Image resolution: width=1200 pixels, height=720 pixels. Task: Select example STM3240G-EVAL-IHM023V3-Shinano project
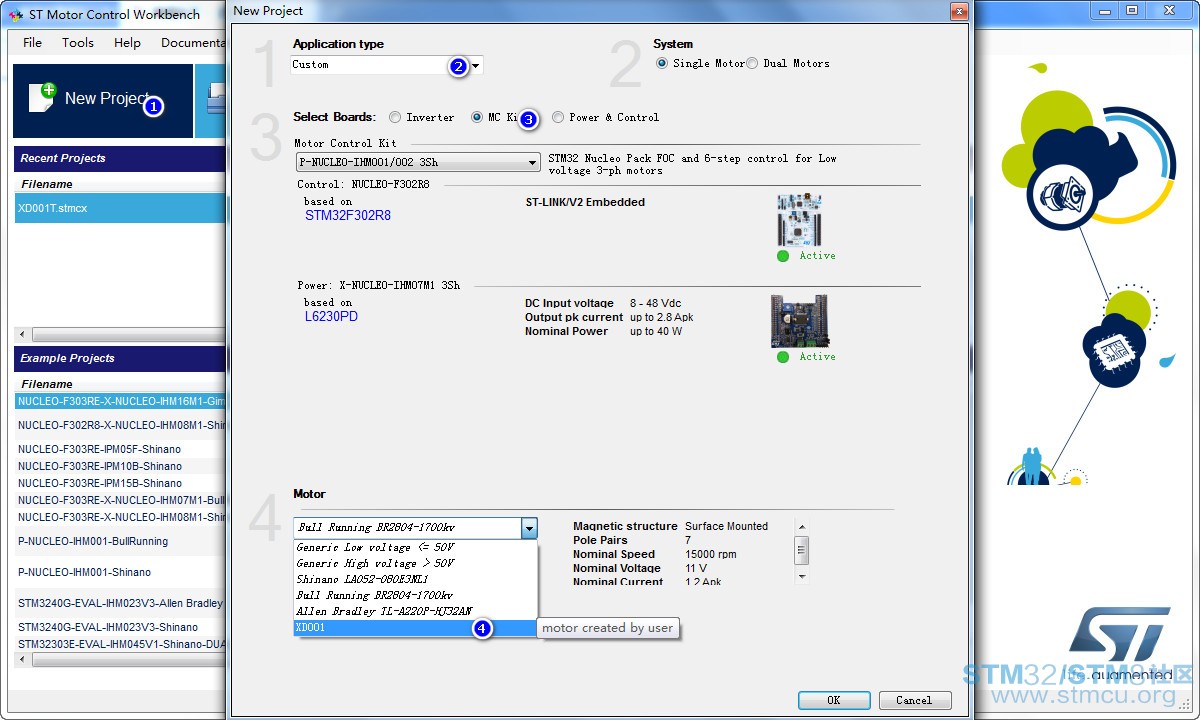tap(120, 627)
